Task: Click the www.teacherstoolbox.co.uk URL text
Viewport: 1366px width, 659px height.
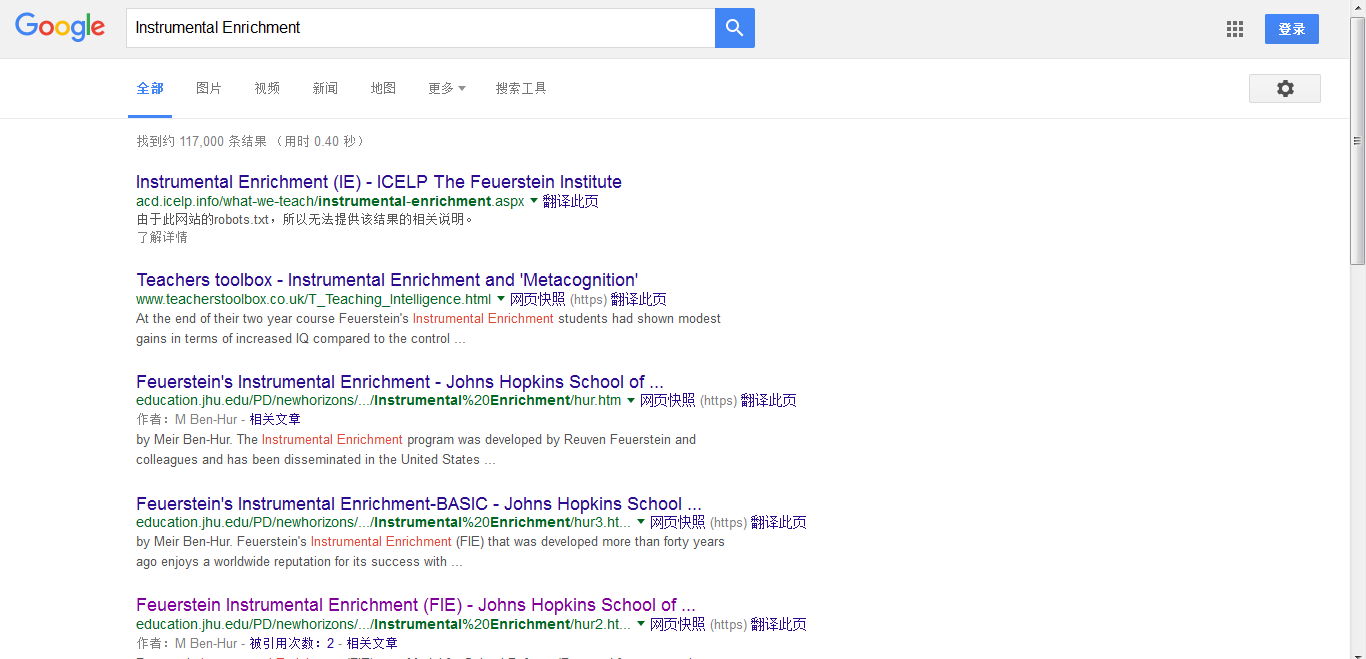Action: pyautogui.click(x=314, y=299)
